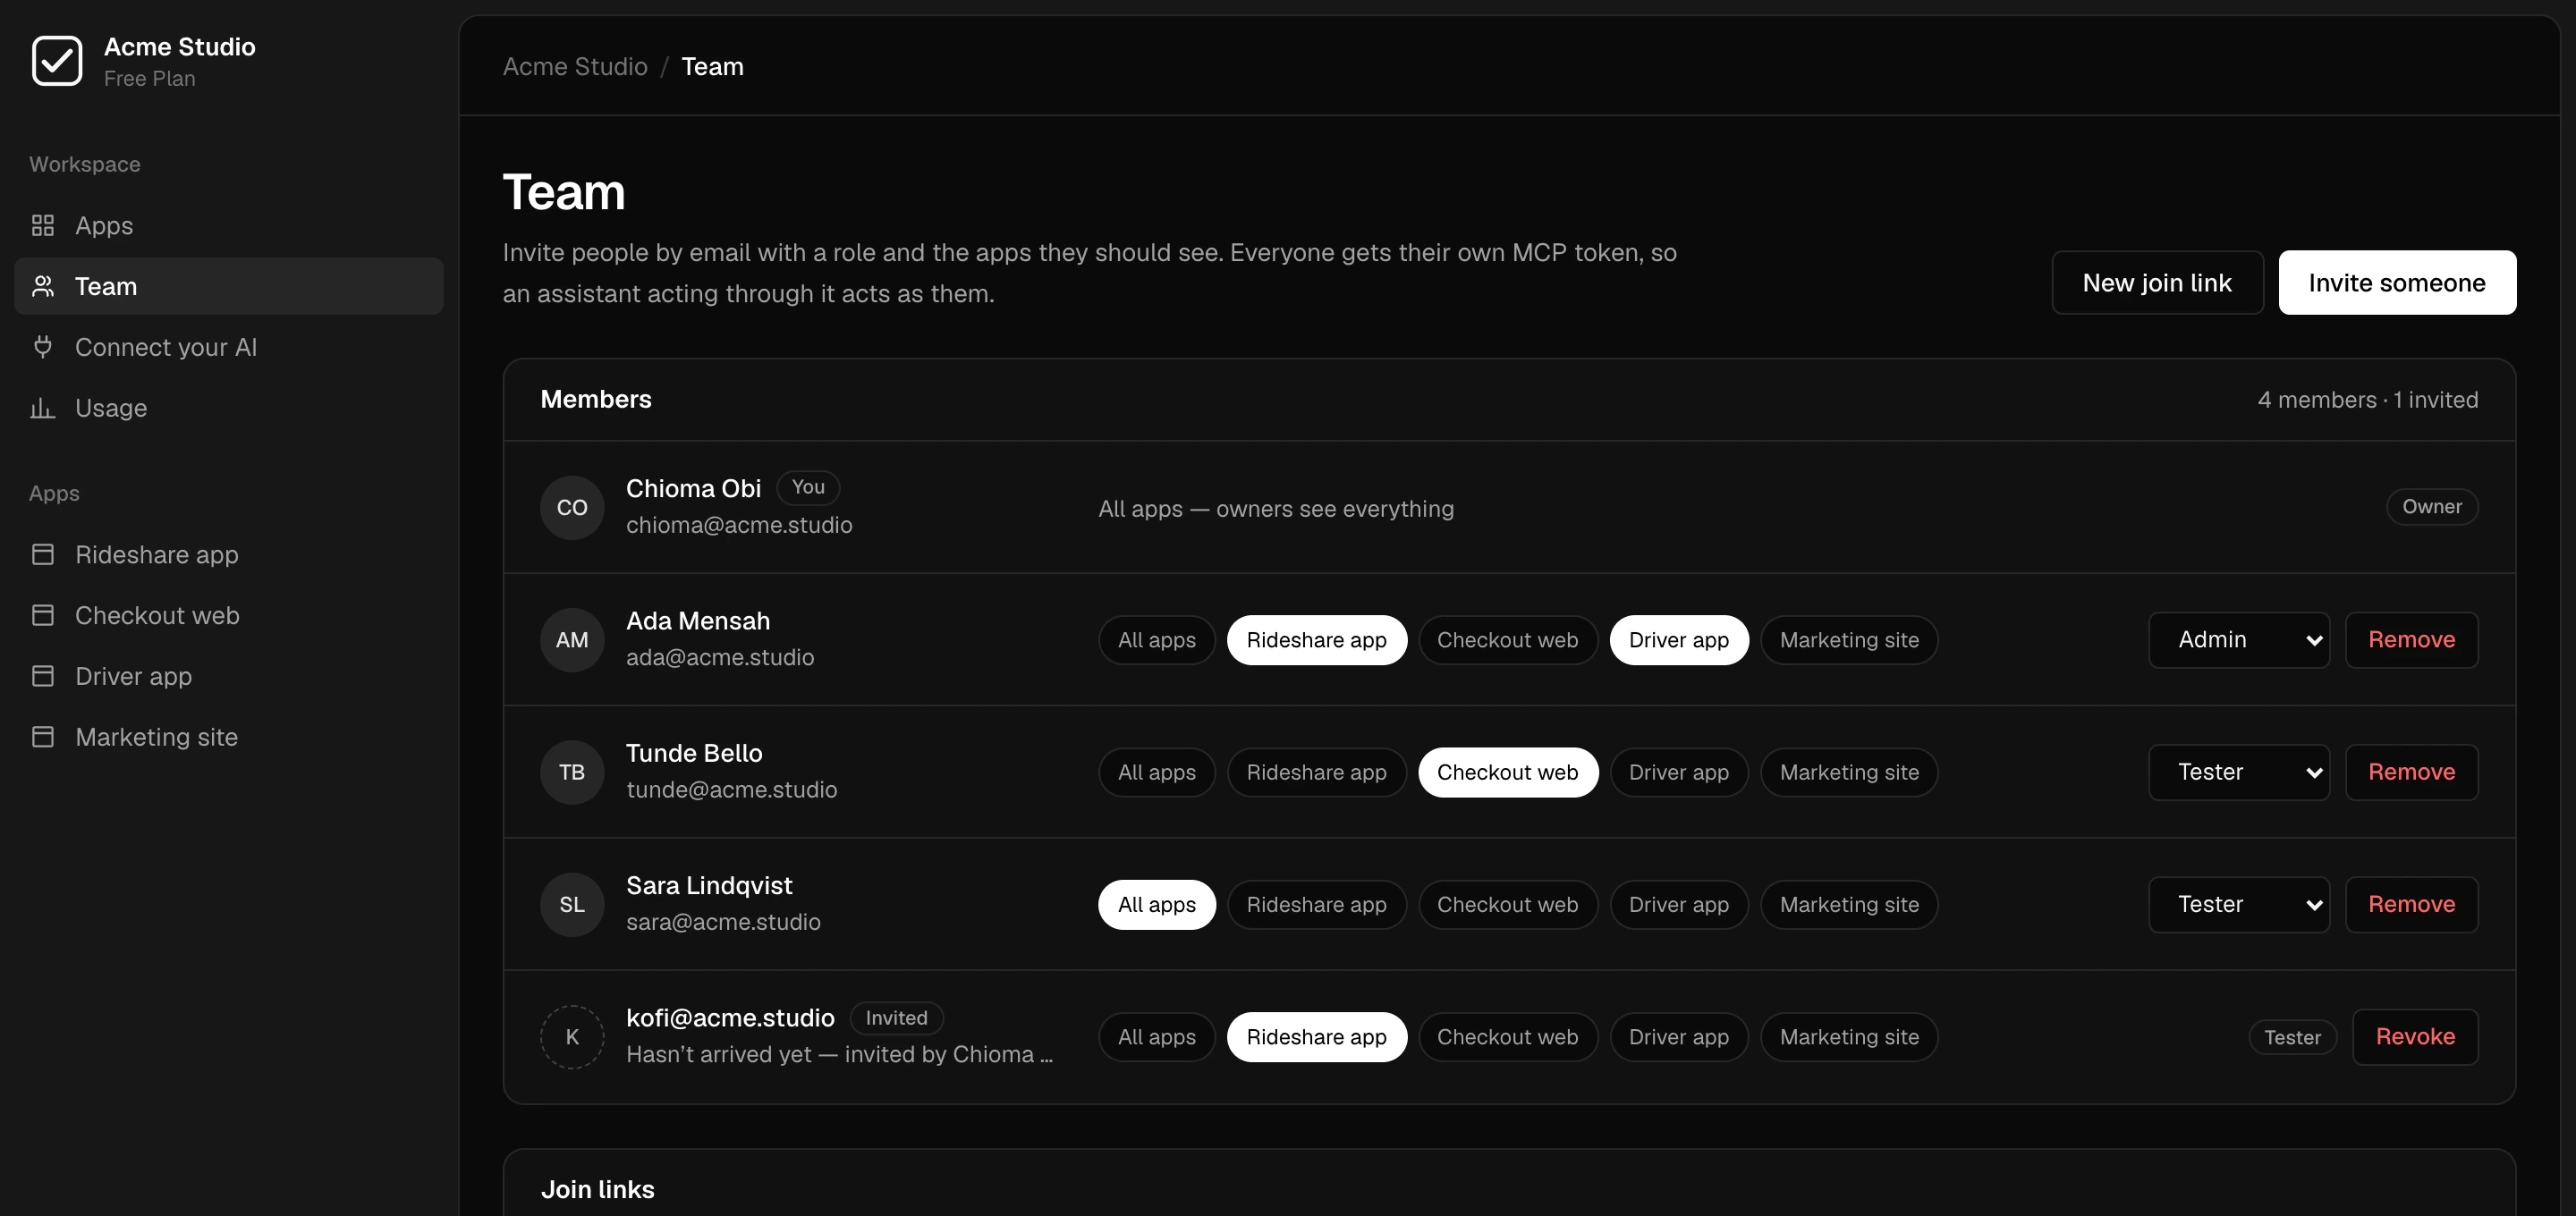Deselect Rideshare app for Ada Mensah
2576x1216 pixels.
point(1316,640)
